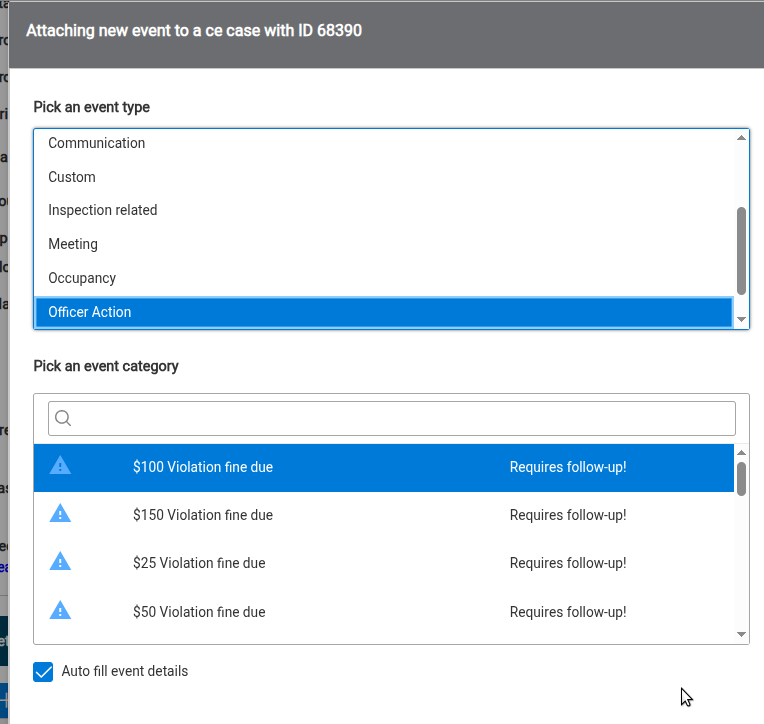Click the warning icon beside $50 Violation fine due

[x=60, y=610]
